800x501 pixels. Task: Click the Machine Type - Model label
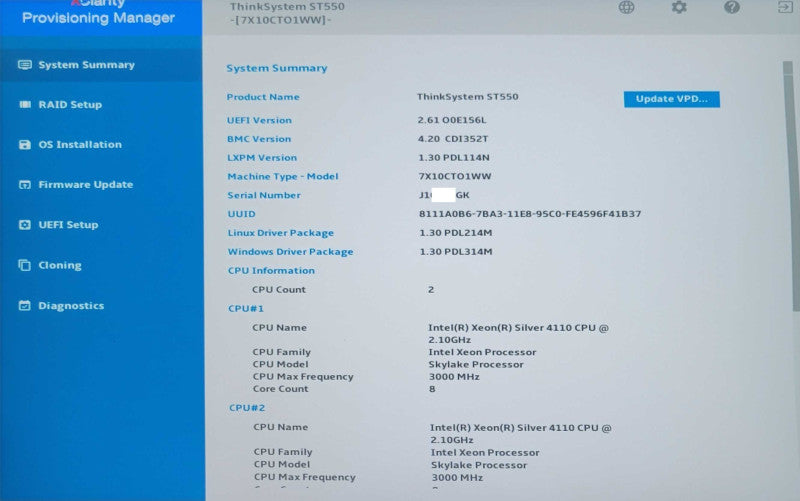click(283, 177)
